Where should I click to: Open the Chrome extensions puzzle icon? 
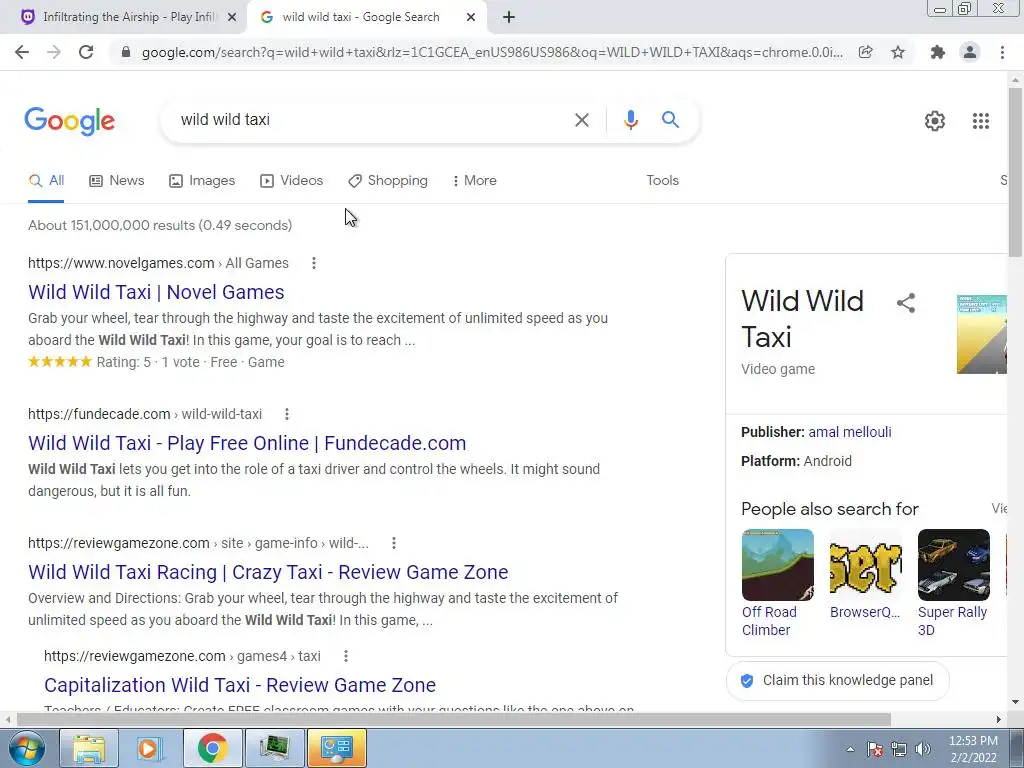coord(937,52)
